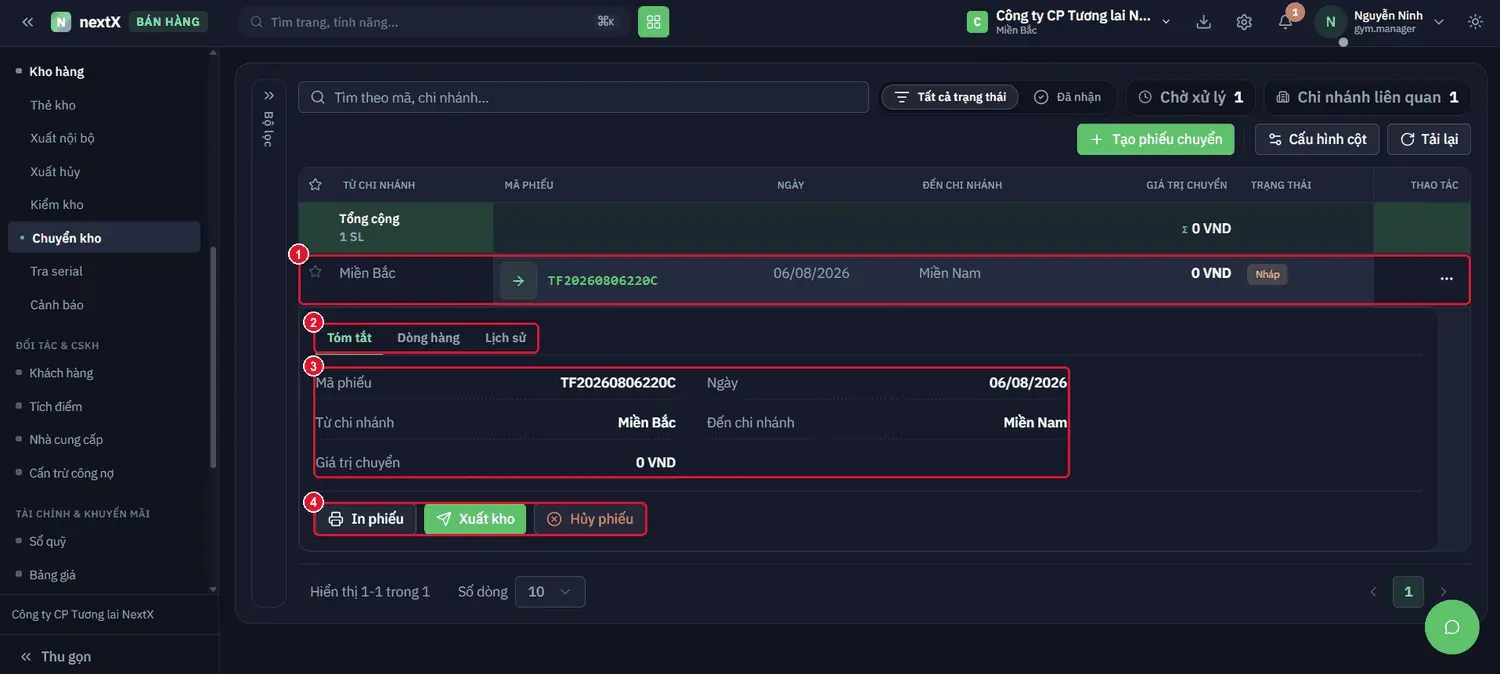Toggle the light/dark theme sun icon
This screenshot has width=1500, height=674.
(x=1475, y=21)
